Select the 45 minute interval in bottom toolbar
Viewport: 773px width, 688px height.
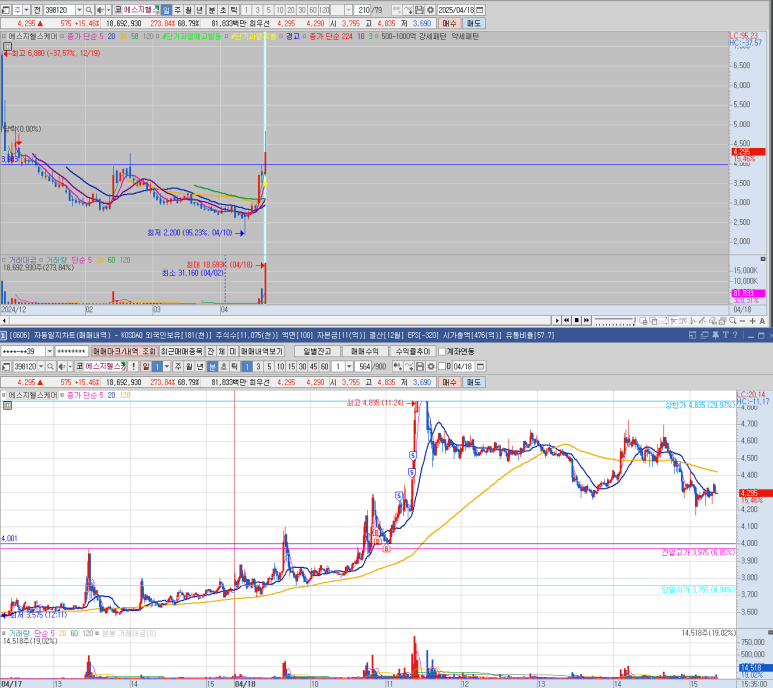314,367
